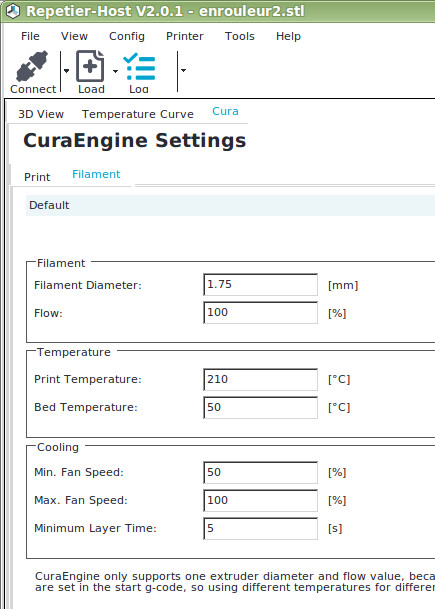Click the CuraEngine Settings heading
435x609 pixels.
[134, 141]
